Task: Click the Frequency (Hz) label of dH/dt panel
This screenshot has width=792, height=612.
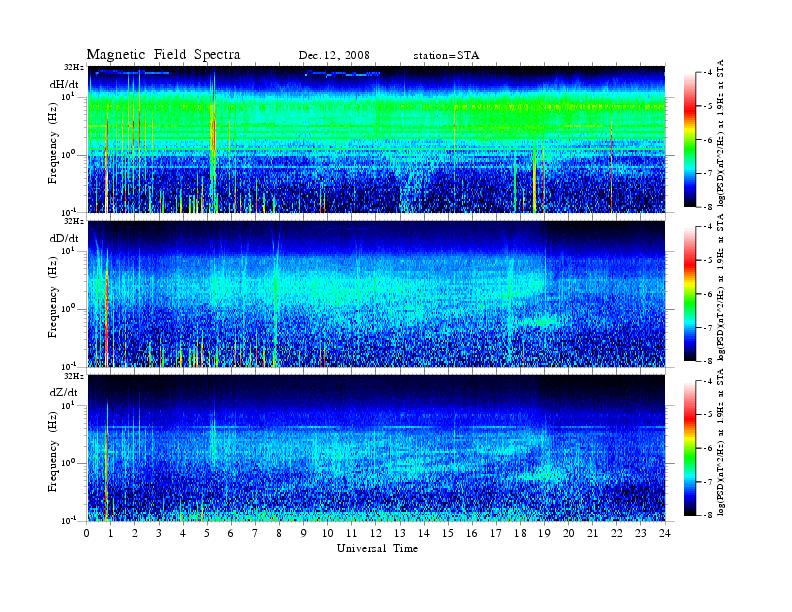Action: [x=54, y=143]
